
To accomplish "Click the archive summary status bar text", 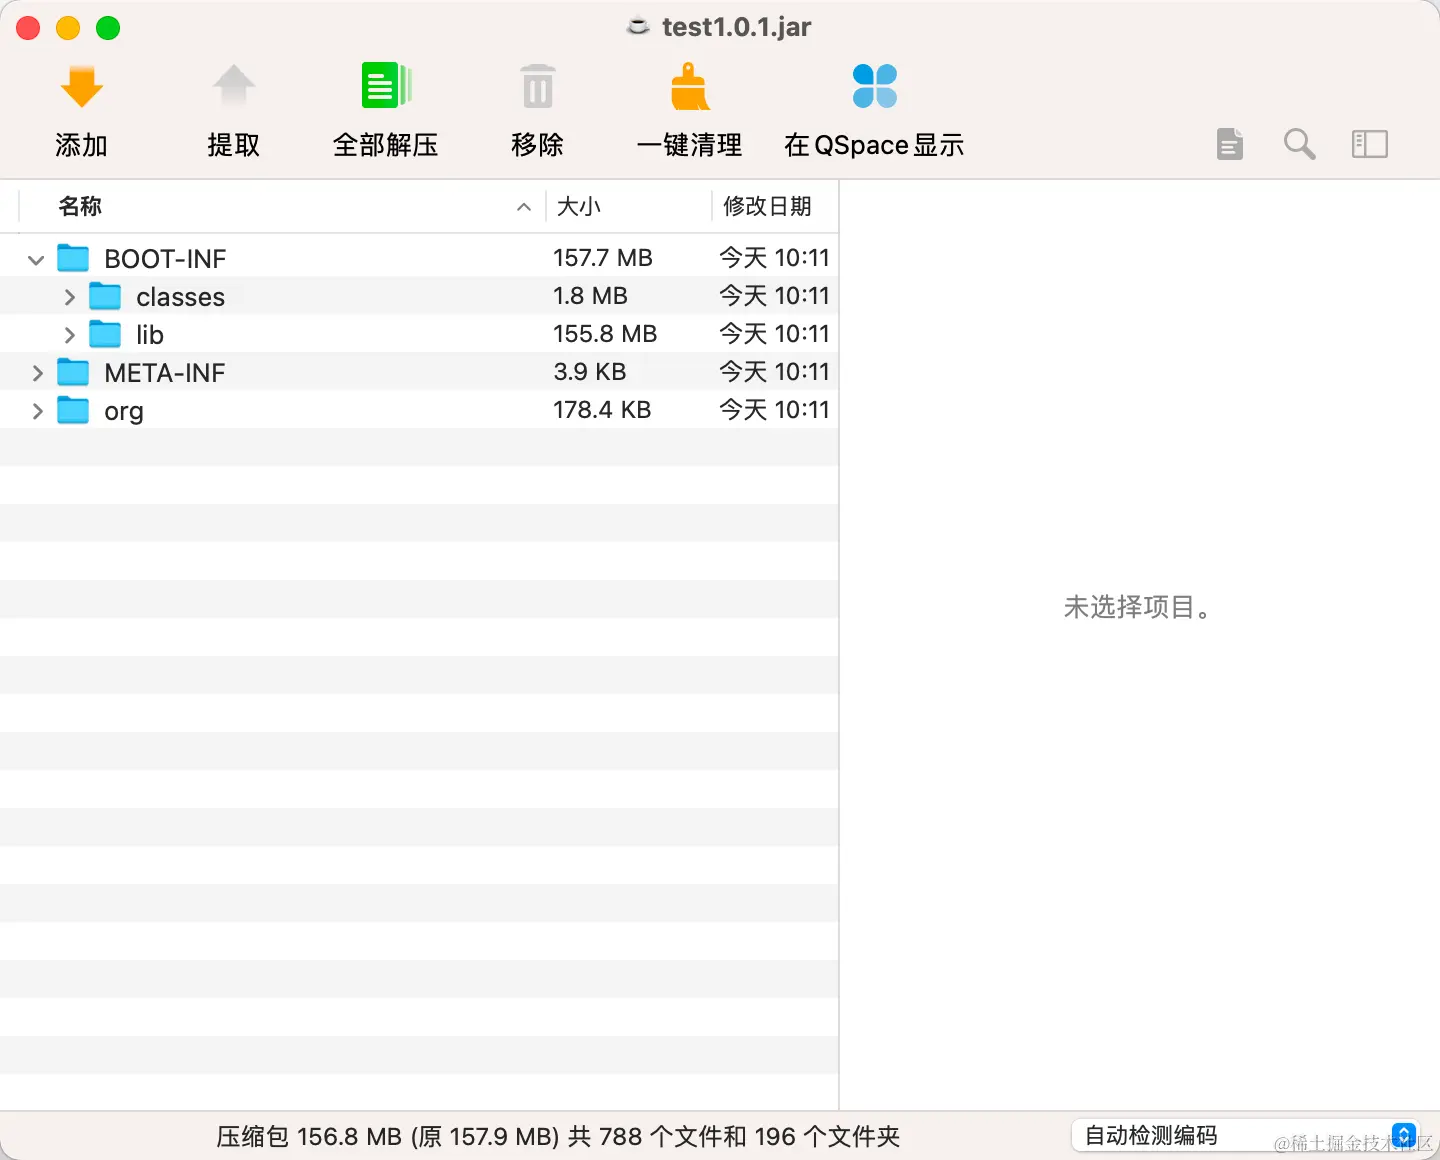I will click(558, 1137).
